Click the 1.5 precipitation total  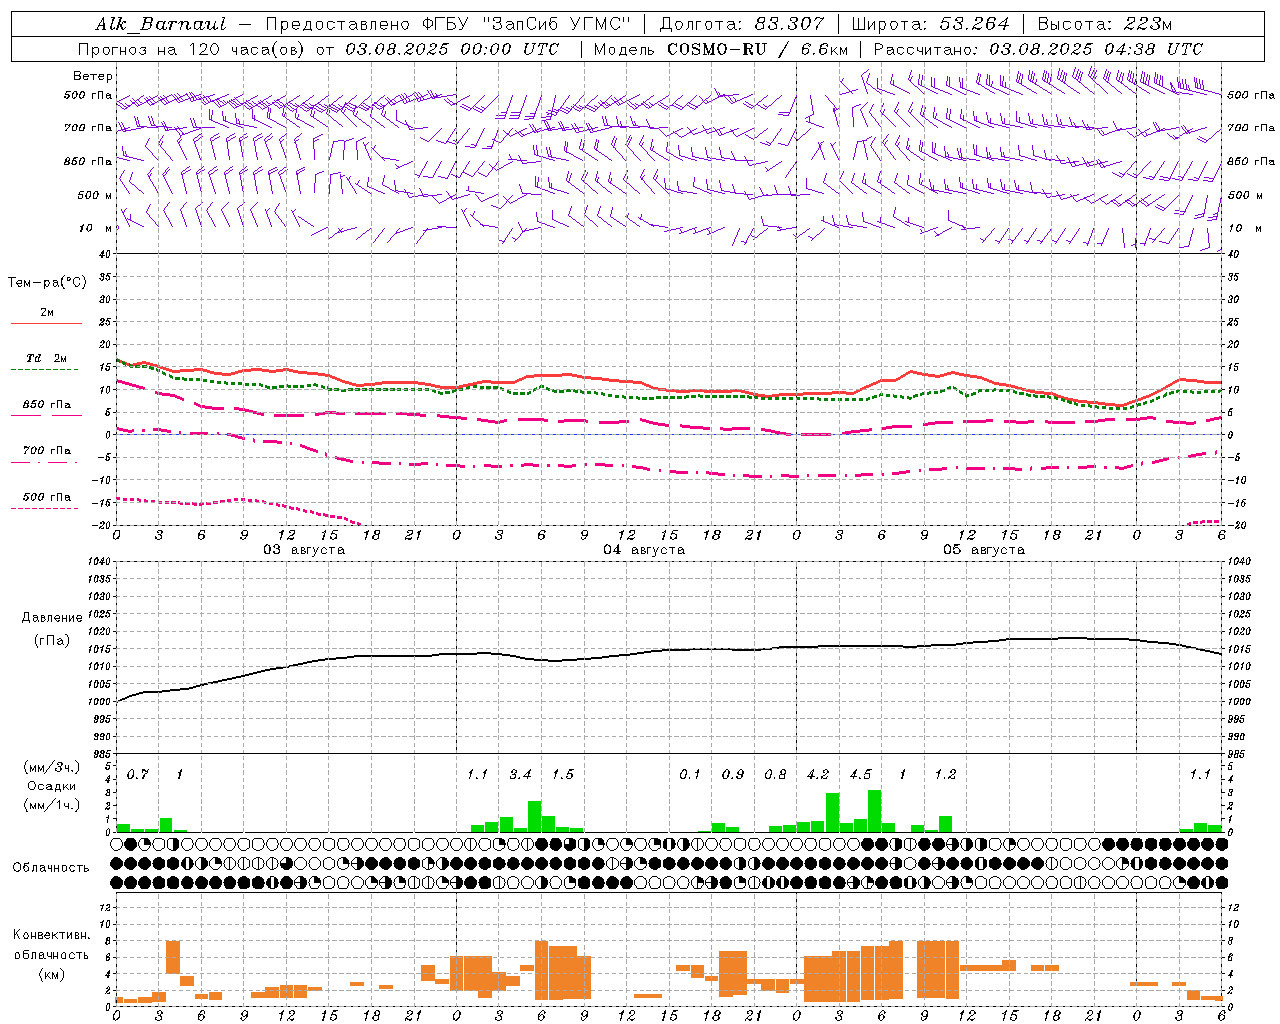pos(563,775)
